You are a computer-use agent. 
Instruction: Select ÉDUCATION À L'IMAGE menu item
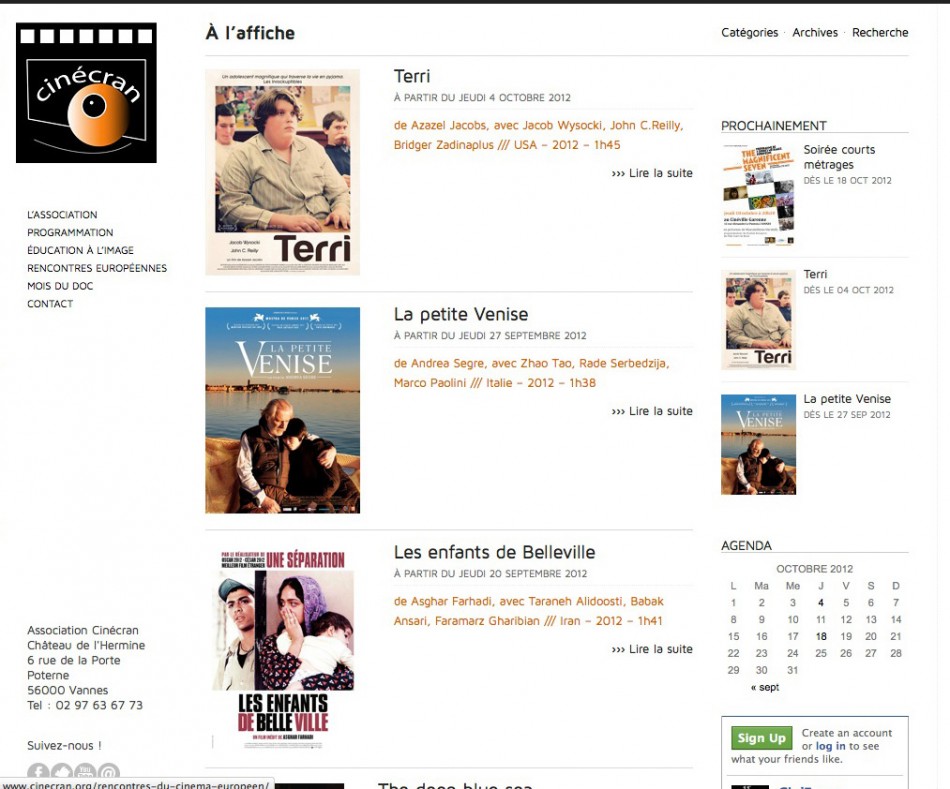[x=80, y=250]
